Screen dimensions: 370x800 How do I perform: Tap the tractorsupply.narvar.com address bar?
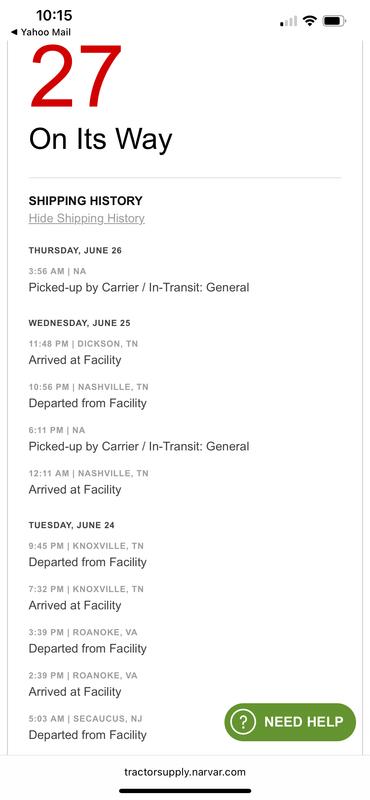pyautogui.click(x=185, y=771)
